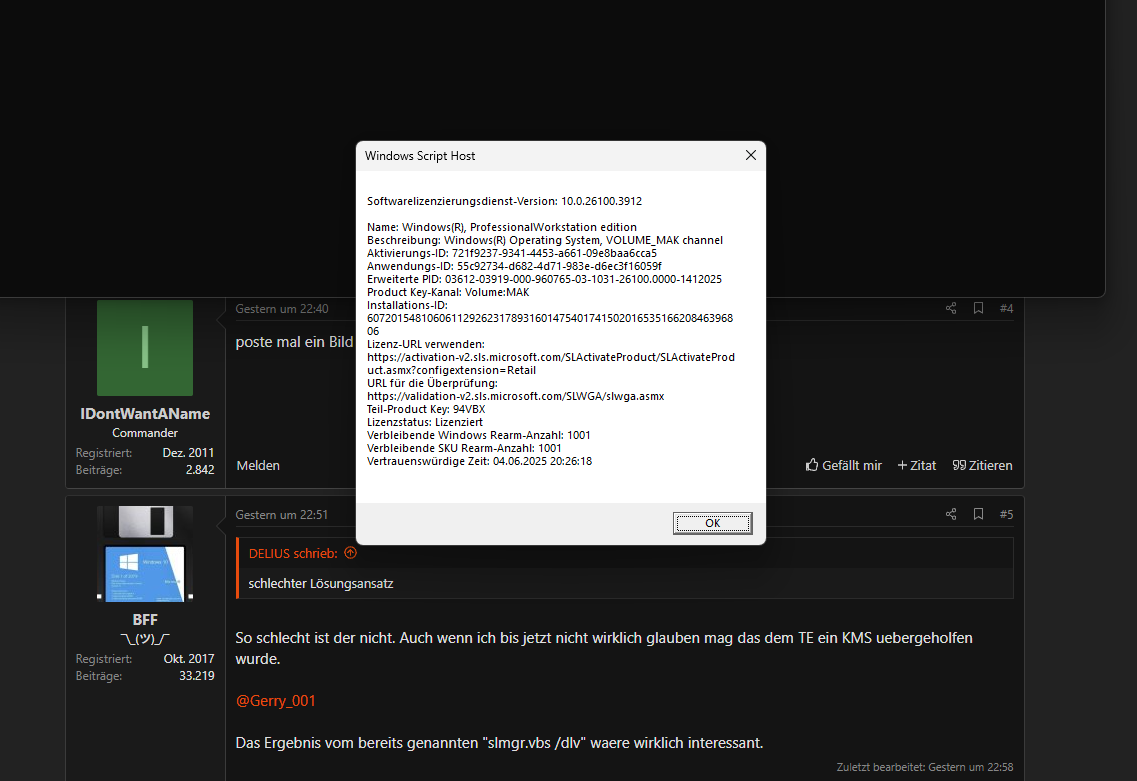
Task: Select Vertrauenswürdige Zeit line
Action: pos(479,461)
